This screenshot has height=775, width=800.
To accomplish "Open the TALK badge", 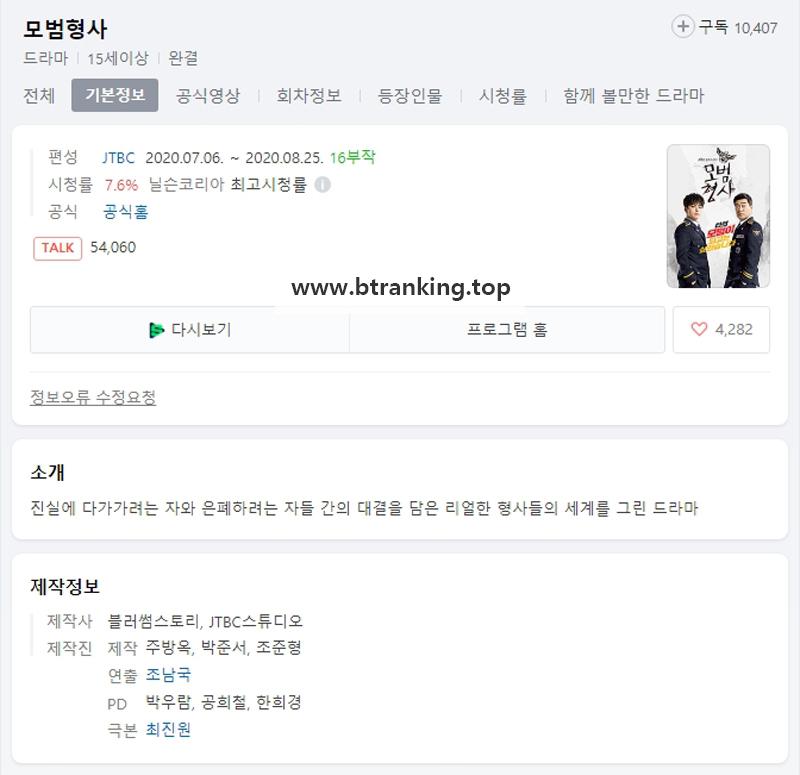I will 58,248.
